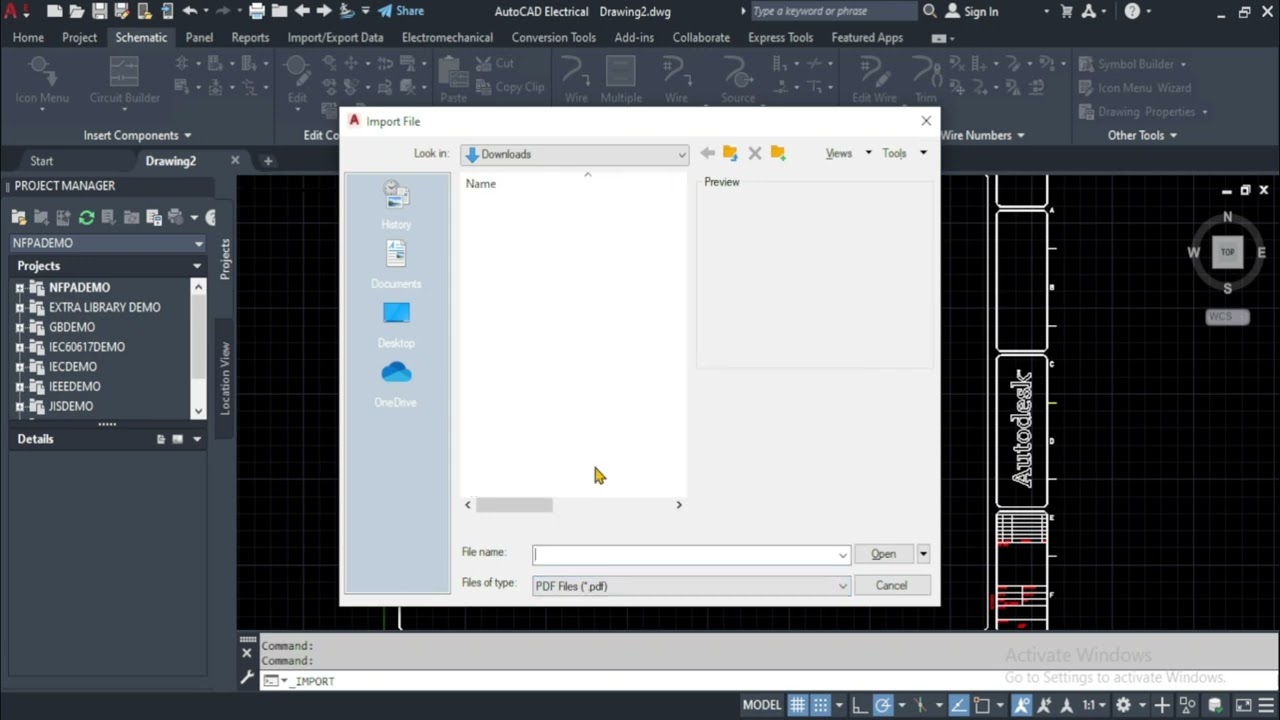The height and width of the screenshot is (720, 1280).
Task: Select GBDEMO project in the list
Action: (72, 327)
